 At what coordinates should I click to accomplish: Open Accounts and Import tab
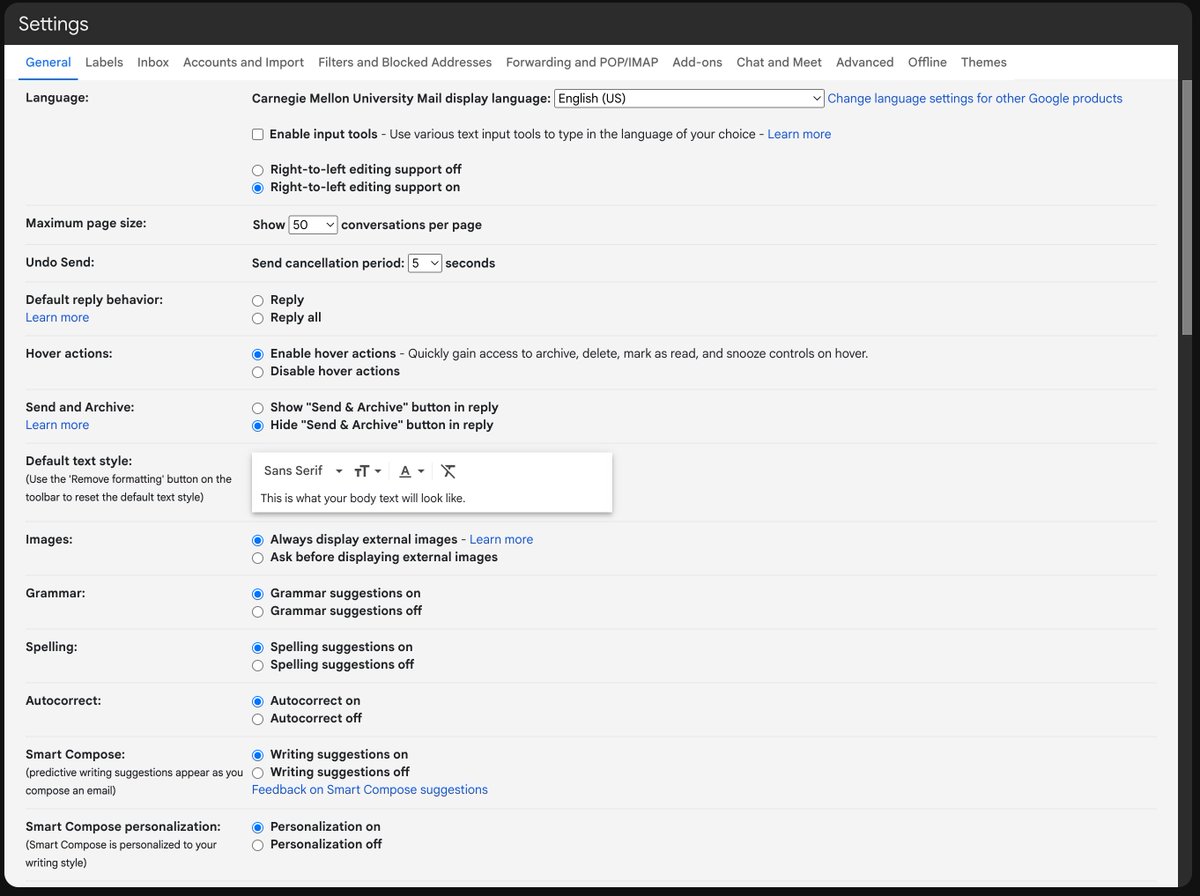[243, 62]
